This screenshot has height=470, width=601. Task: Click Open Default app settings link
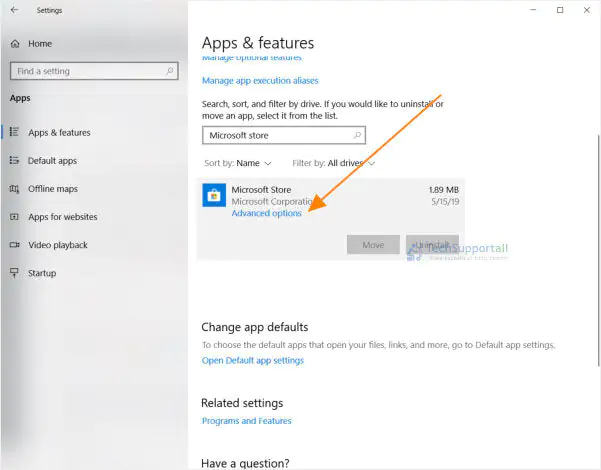(x=253, y=360)
